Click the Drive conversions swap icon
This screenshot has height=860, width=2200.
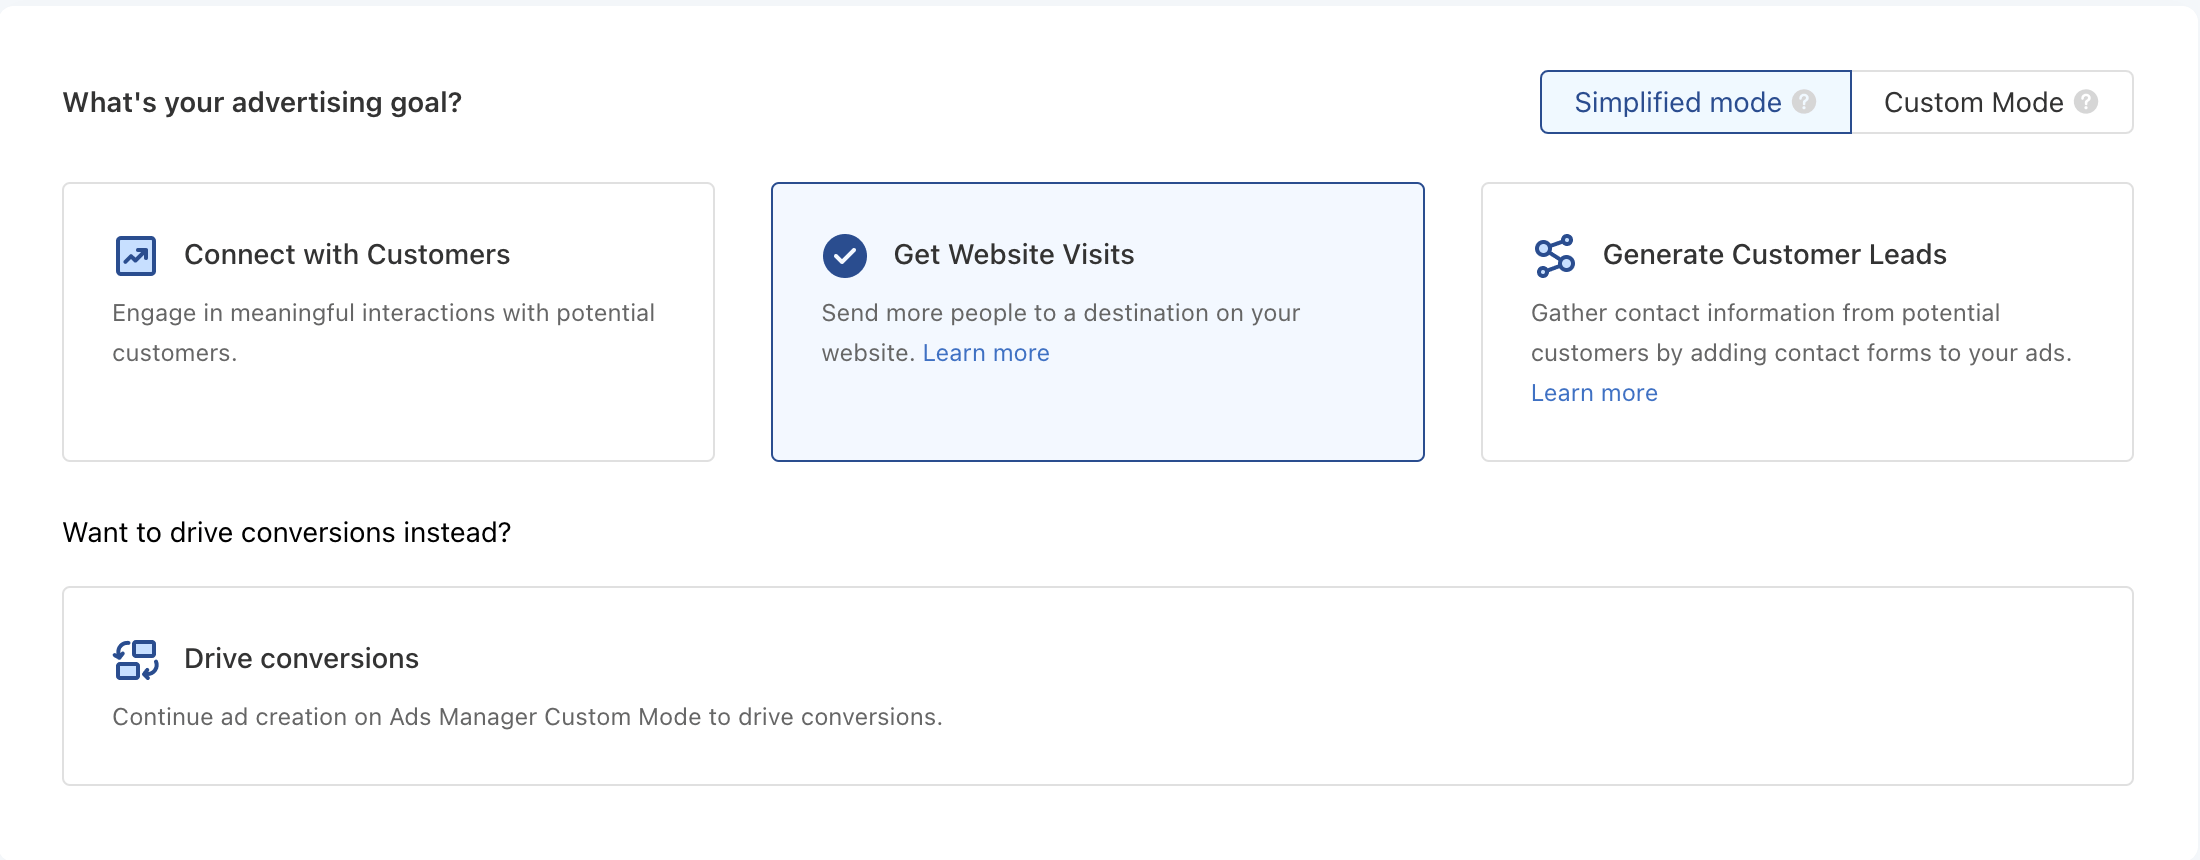136,660
